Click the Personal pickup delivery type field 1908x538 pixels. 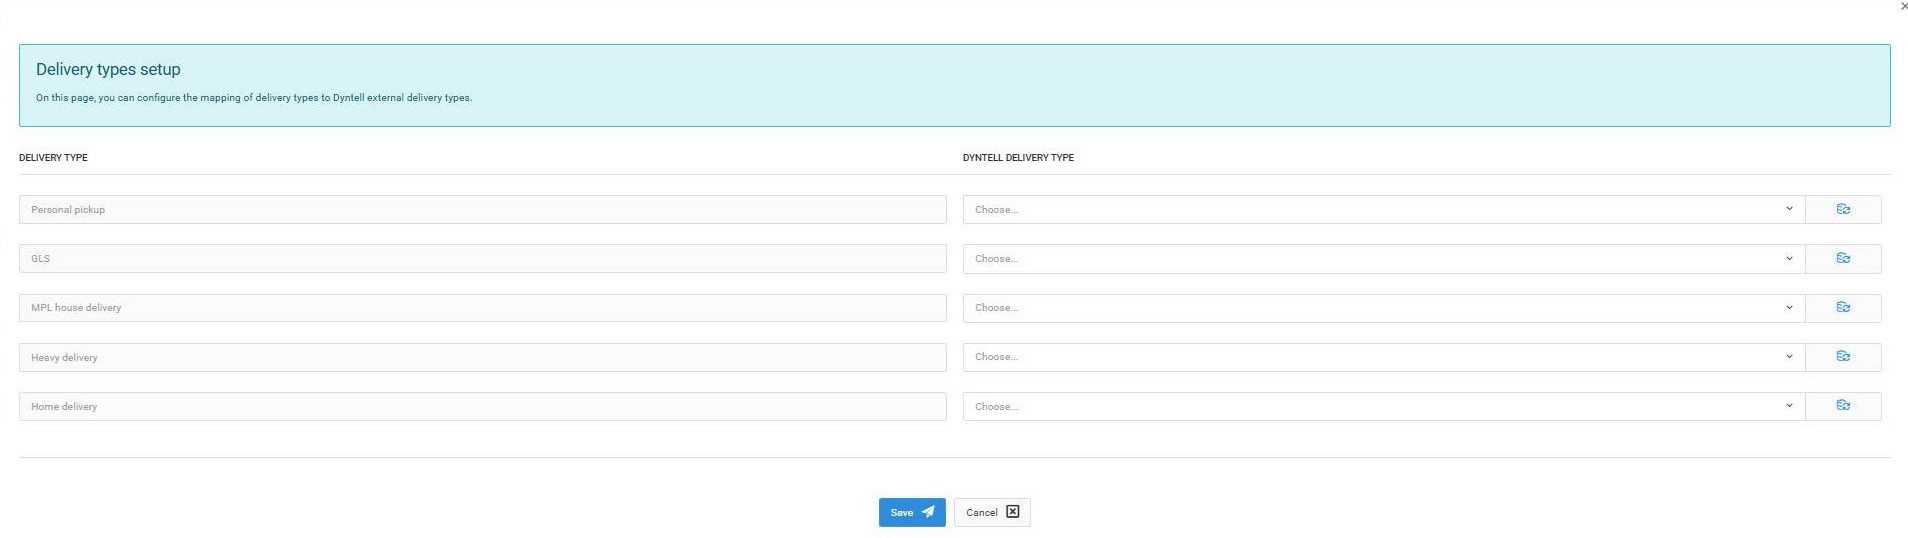[x=482, y=209]
